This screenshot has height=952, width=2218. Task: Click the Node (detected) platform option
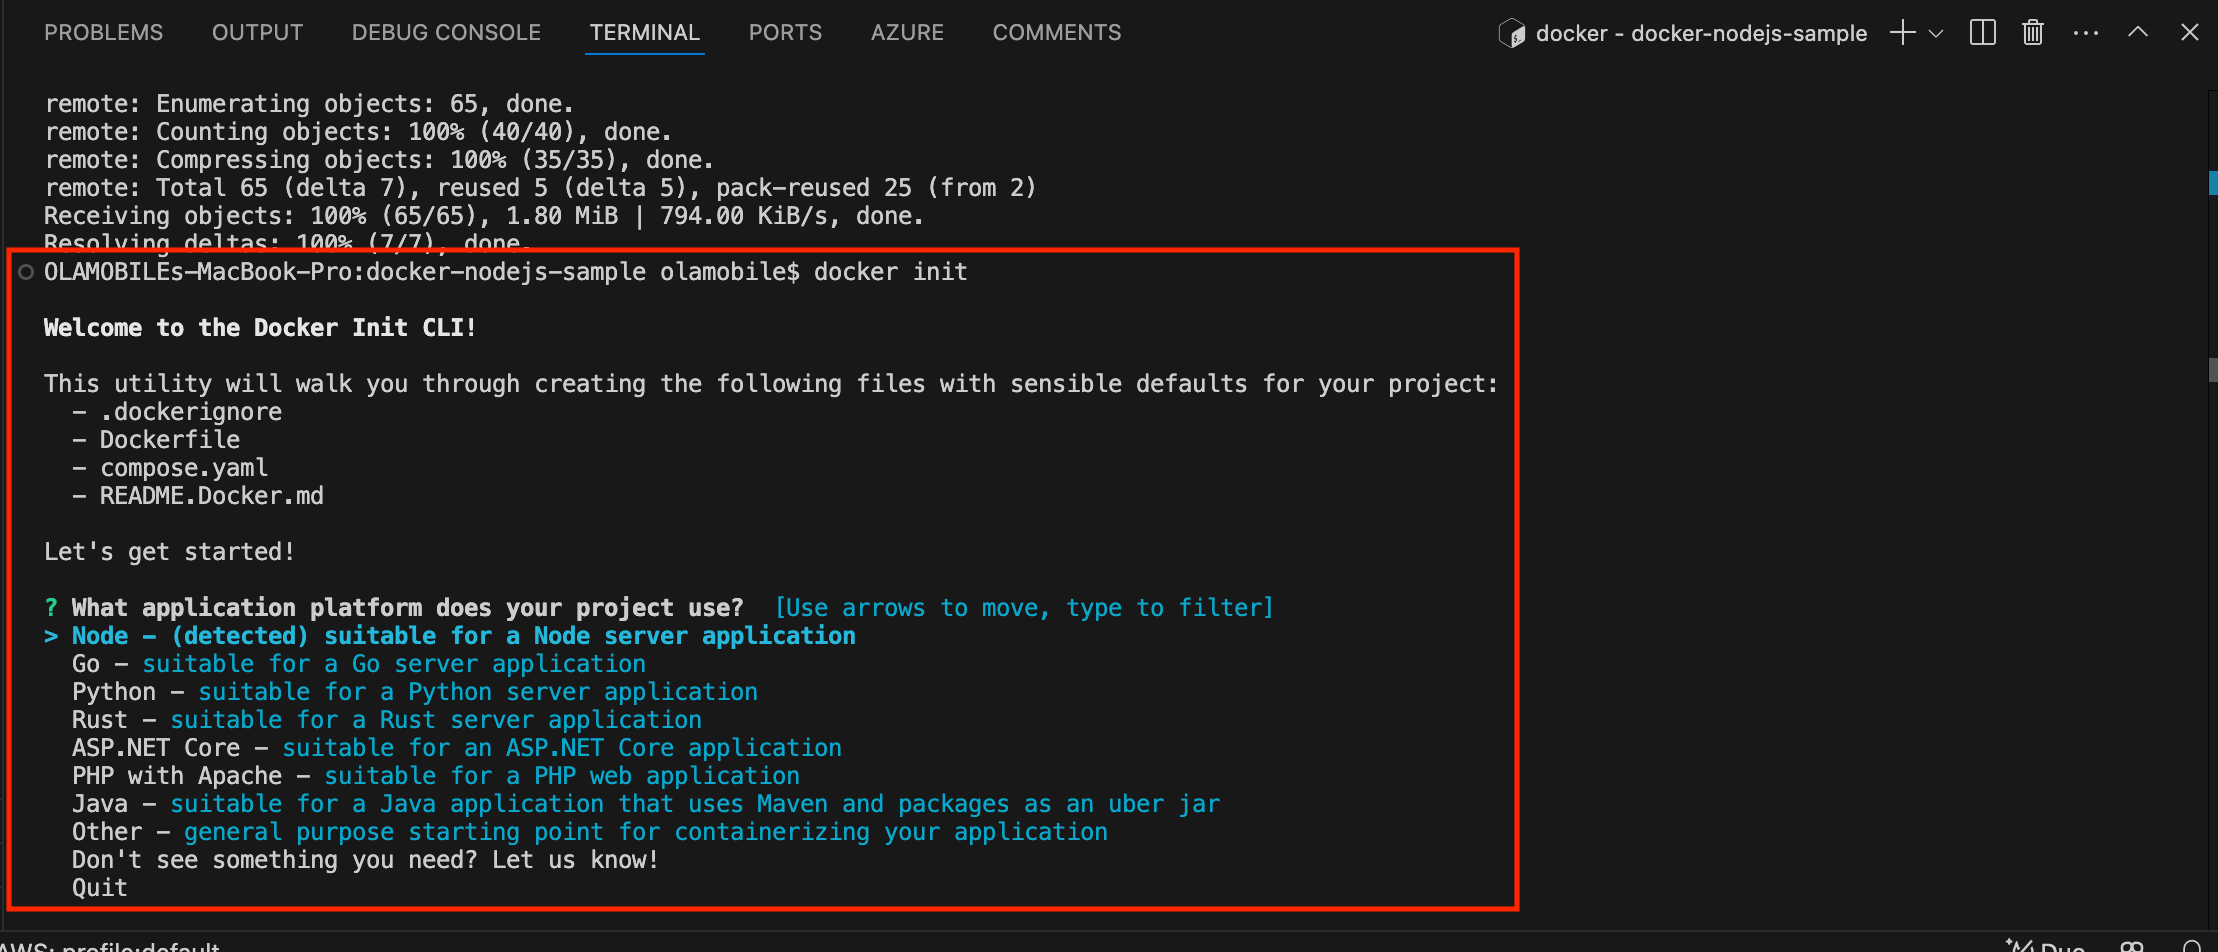(x=464, y=636)
